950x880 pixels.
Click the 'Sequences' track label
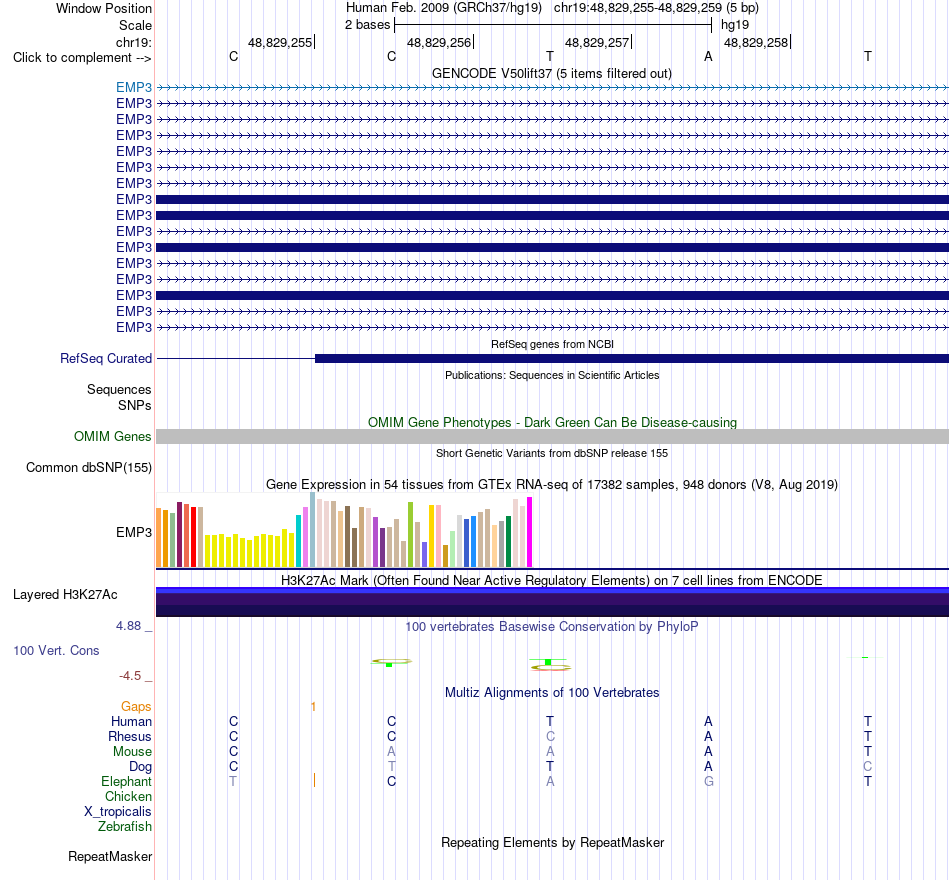pyautogui.click(x=119, y=389)
